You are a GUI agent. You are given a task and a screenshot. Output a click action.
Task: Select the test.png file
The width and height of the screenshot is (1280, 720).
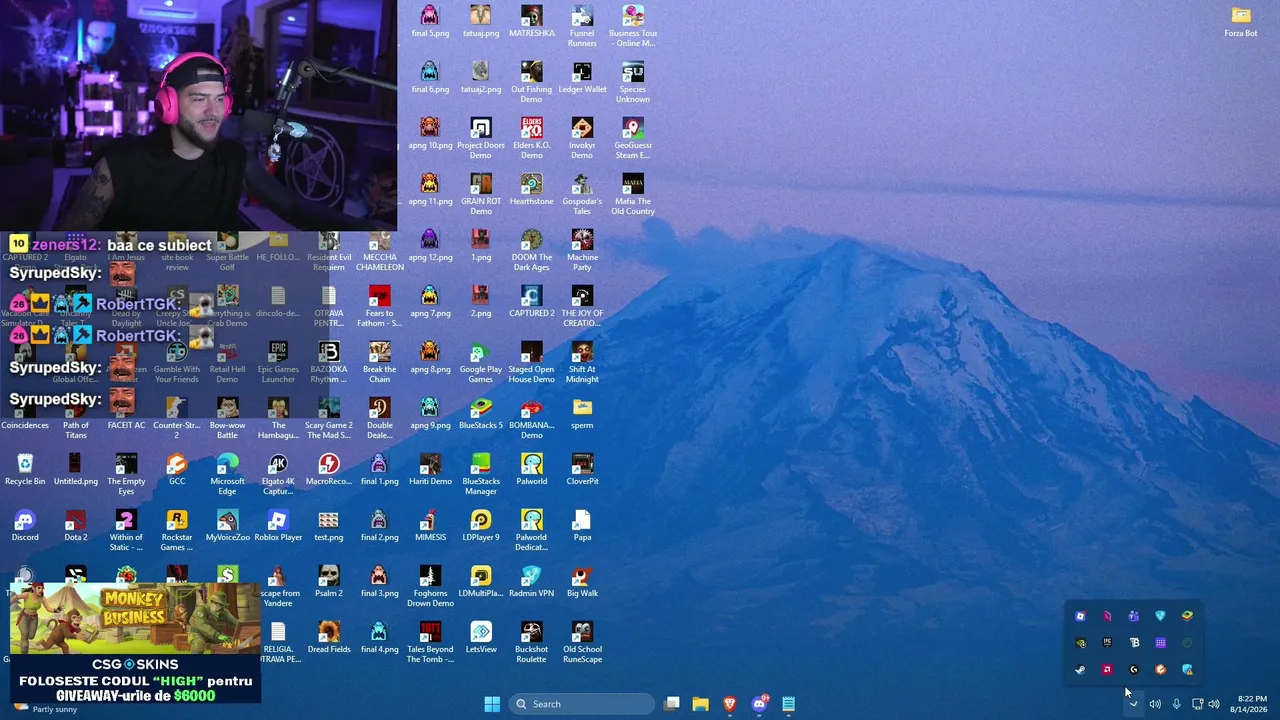pos(329,526)
